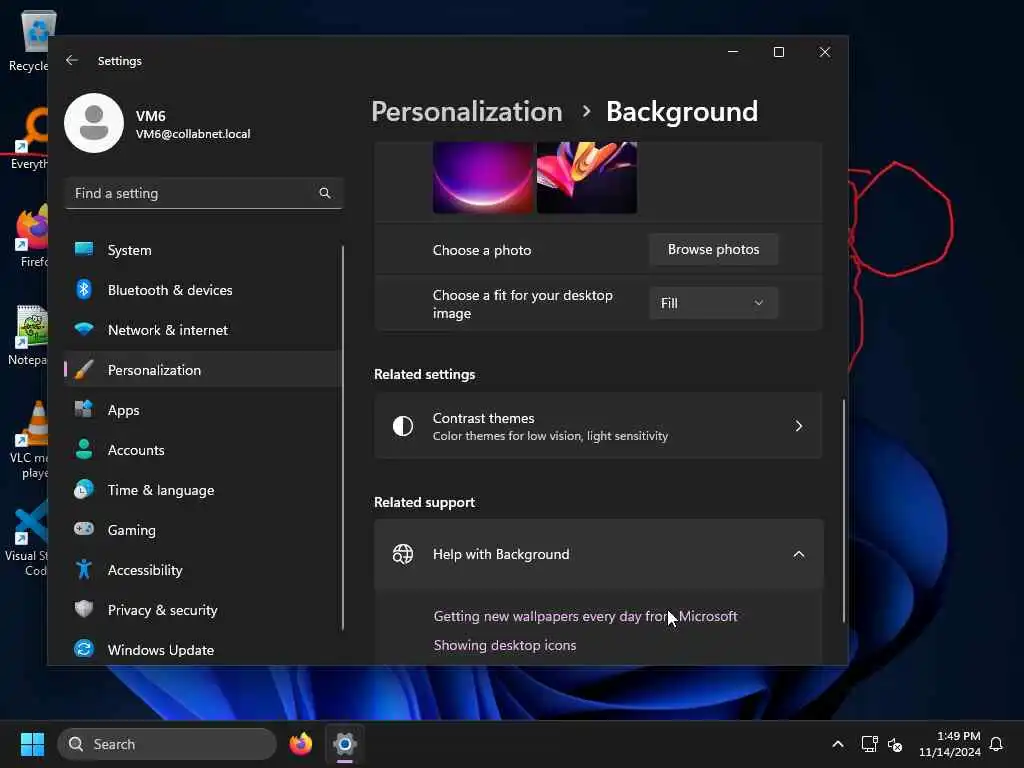
Task: Open the VLC media player desktop shortcut
Action: click(x=27, y=440)
